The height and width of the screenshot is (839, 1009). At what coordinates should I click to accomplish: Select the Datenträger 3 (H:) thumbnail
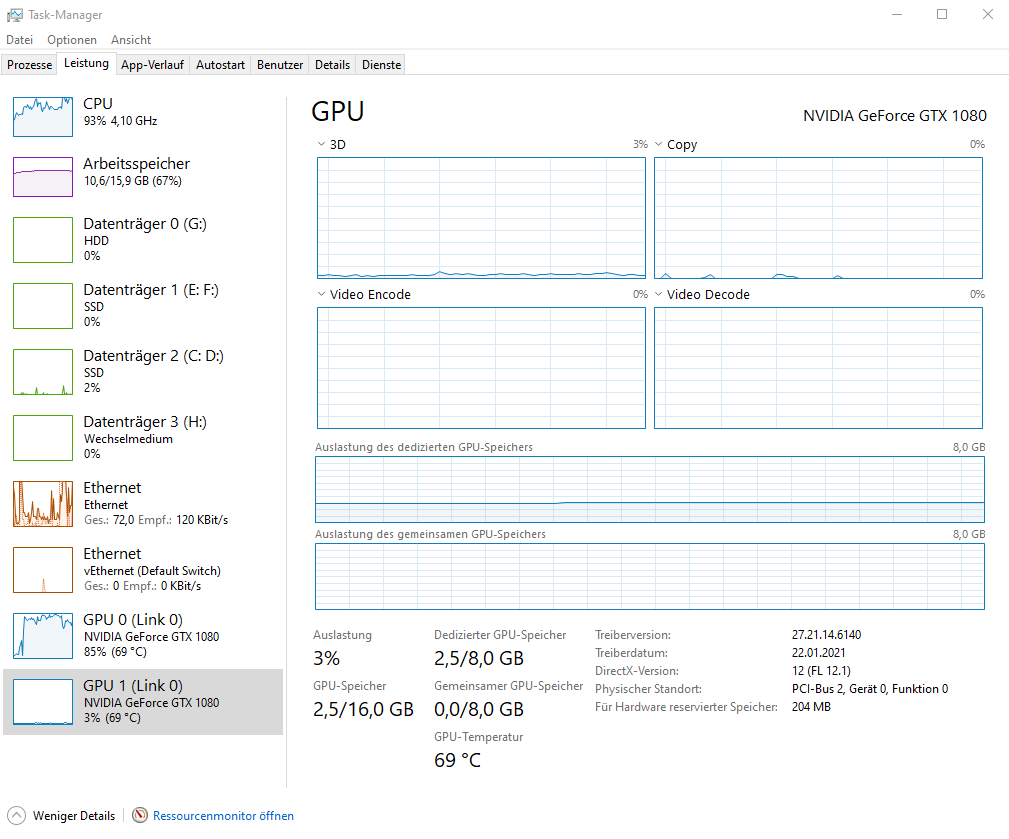click(42, 438)
